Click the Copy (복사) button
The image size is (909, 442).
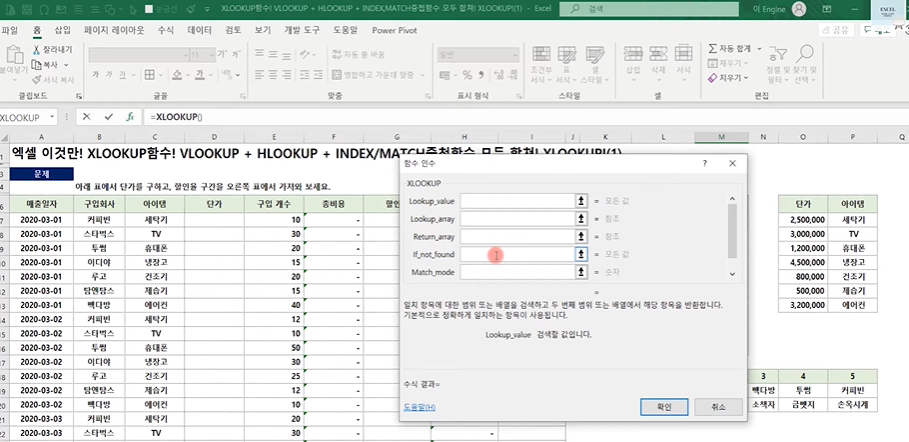(46, 64)
